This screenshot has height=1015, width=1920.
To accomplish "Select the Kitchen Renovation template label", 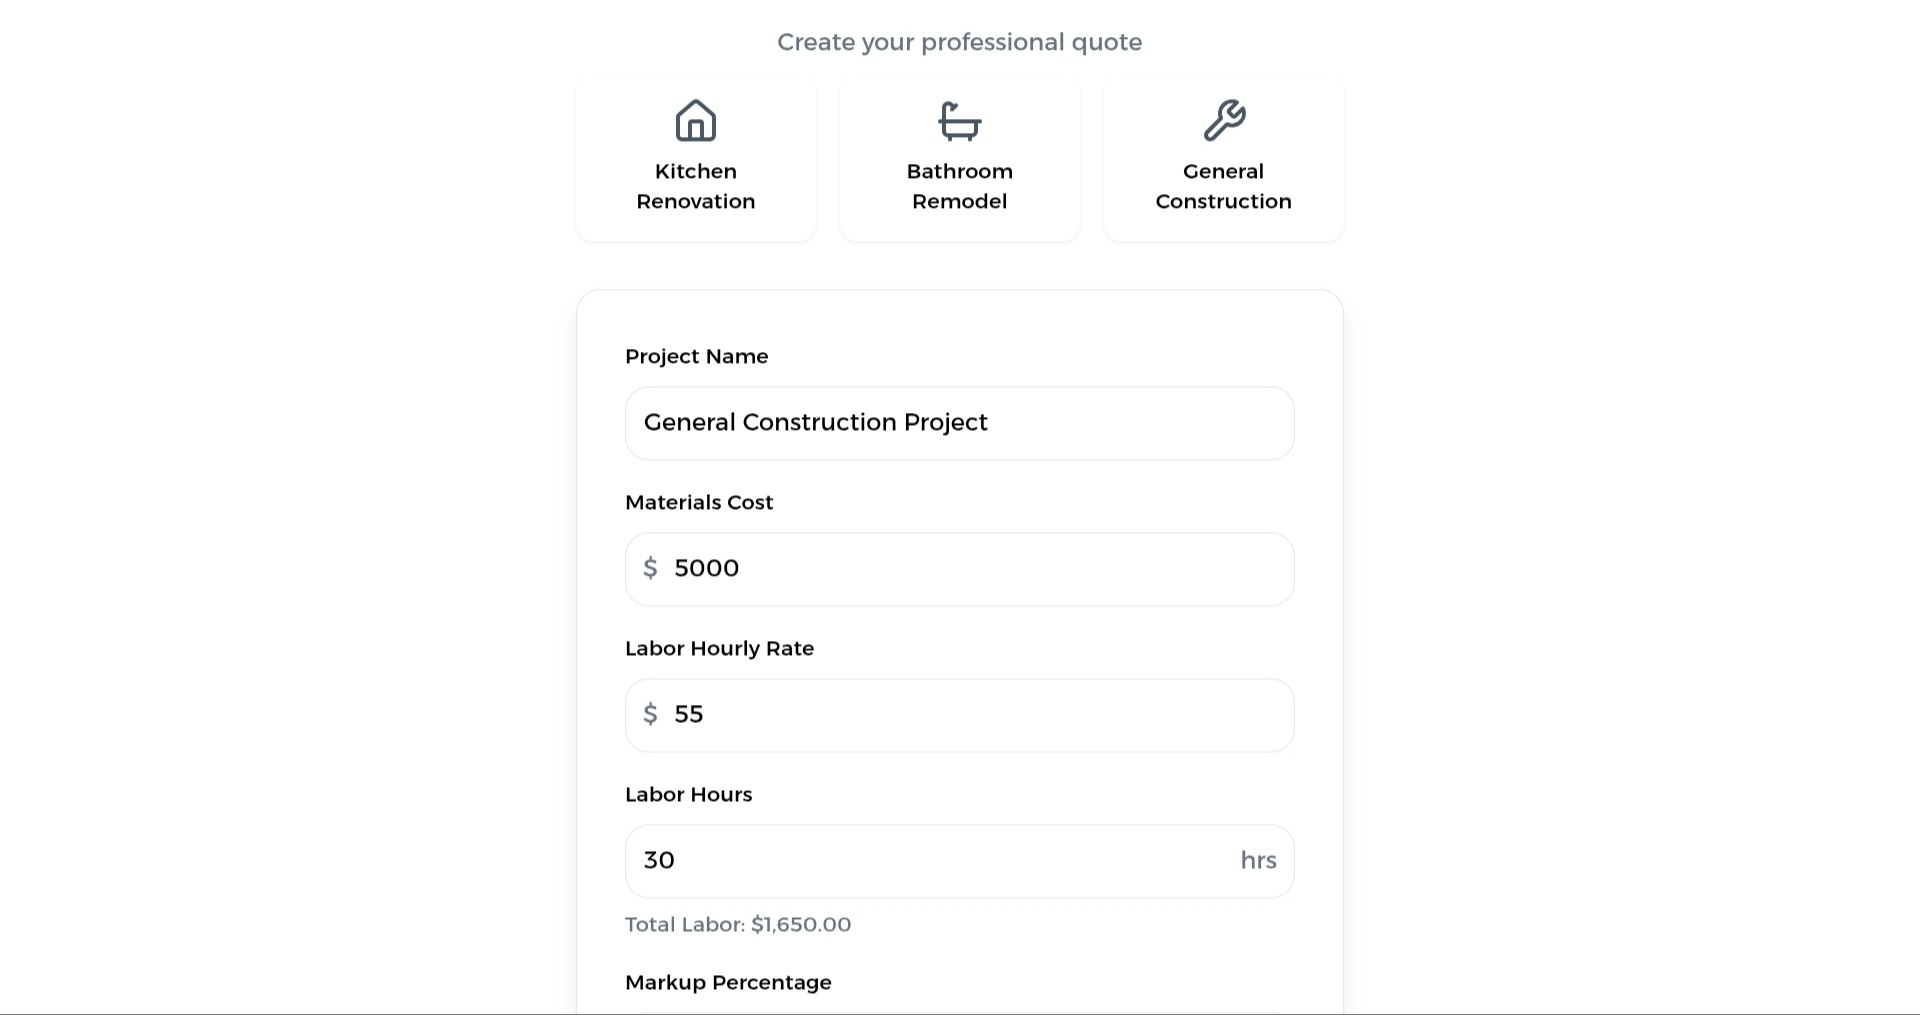I will [696, 186].
